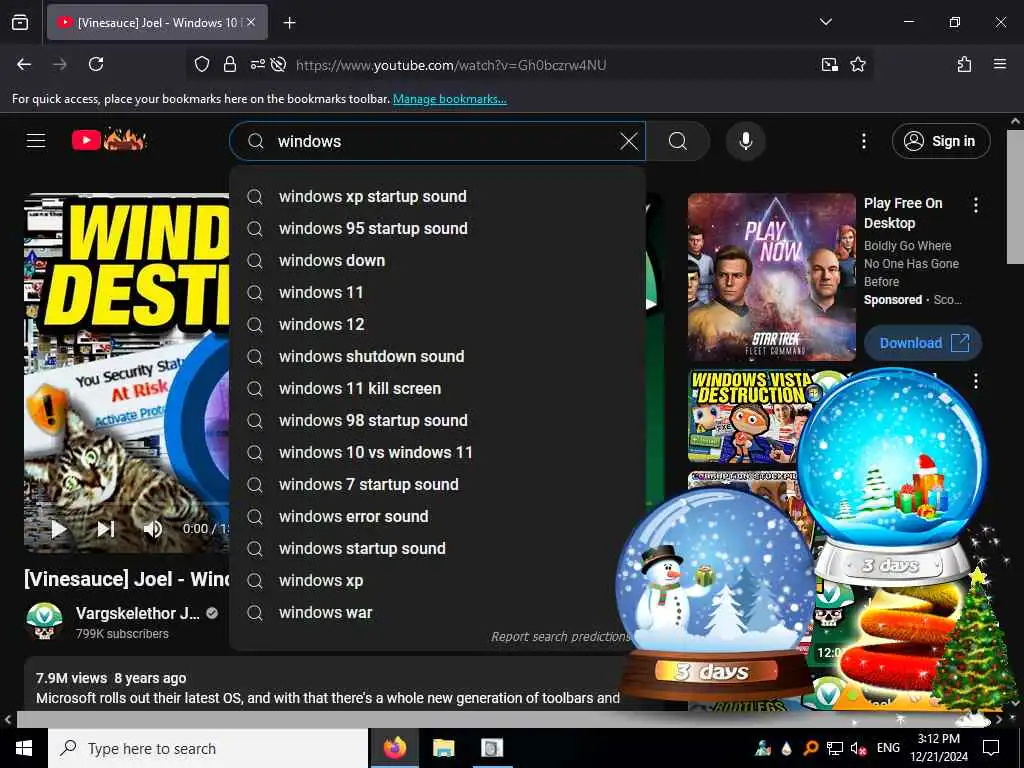Start voice search with microphone
Viewport: 1024px width, 768px height.
point(745,141)
